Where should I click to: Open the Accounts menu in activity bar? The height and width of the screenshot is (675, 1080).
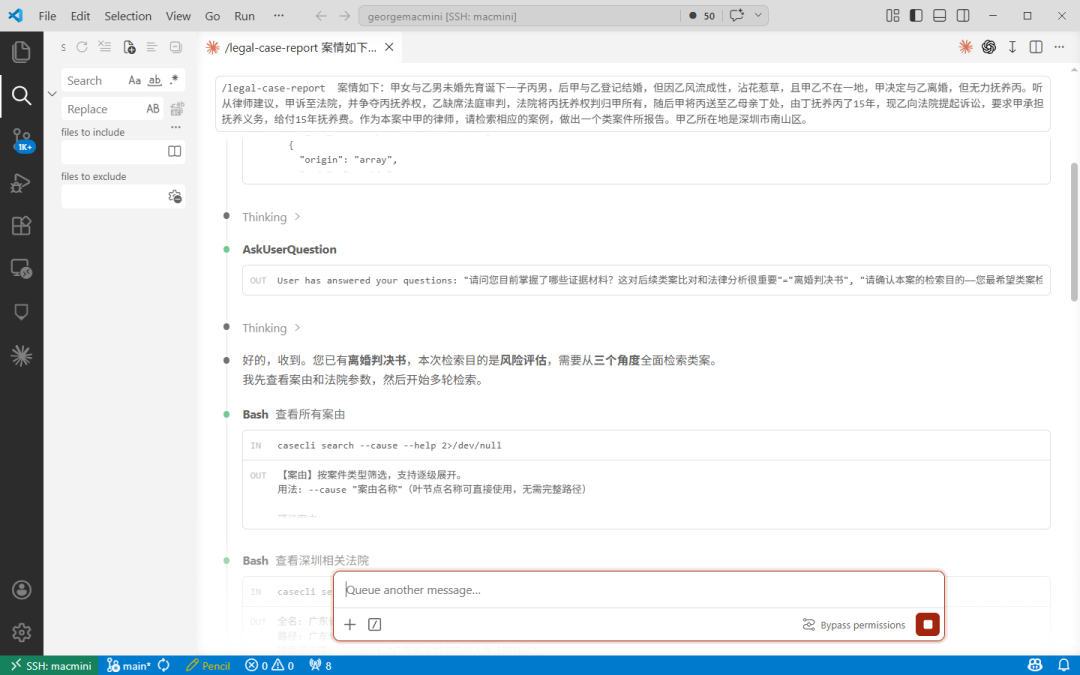point(21,590)
